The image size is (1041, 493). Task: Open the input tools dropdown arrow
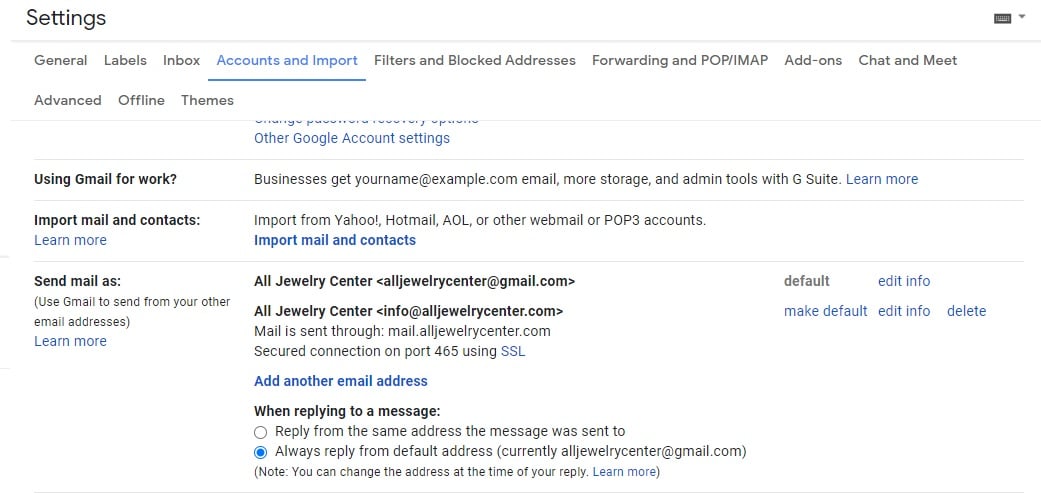[x=1022, y=18]
